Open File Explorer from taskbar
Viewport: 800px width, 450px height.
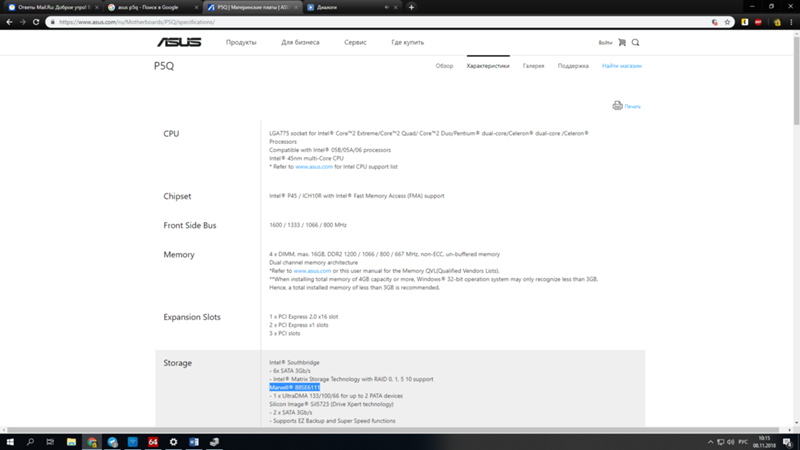coord(71,442)
